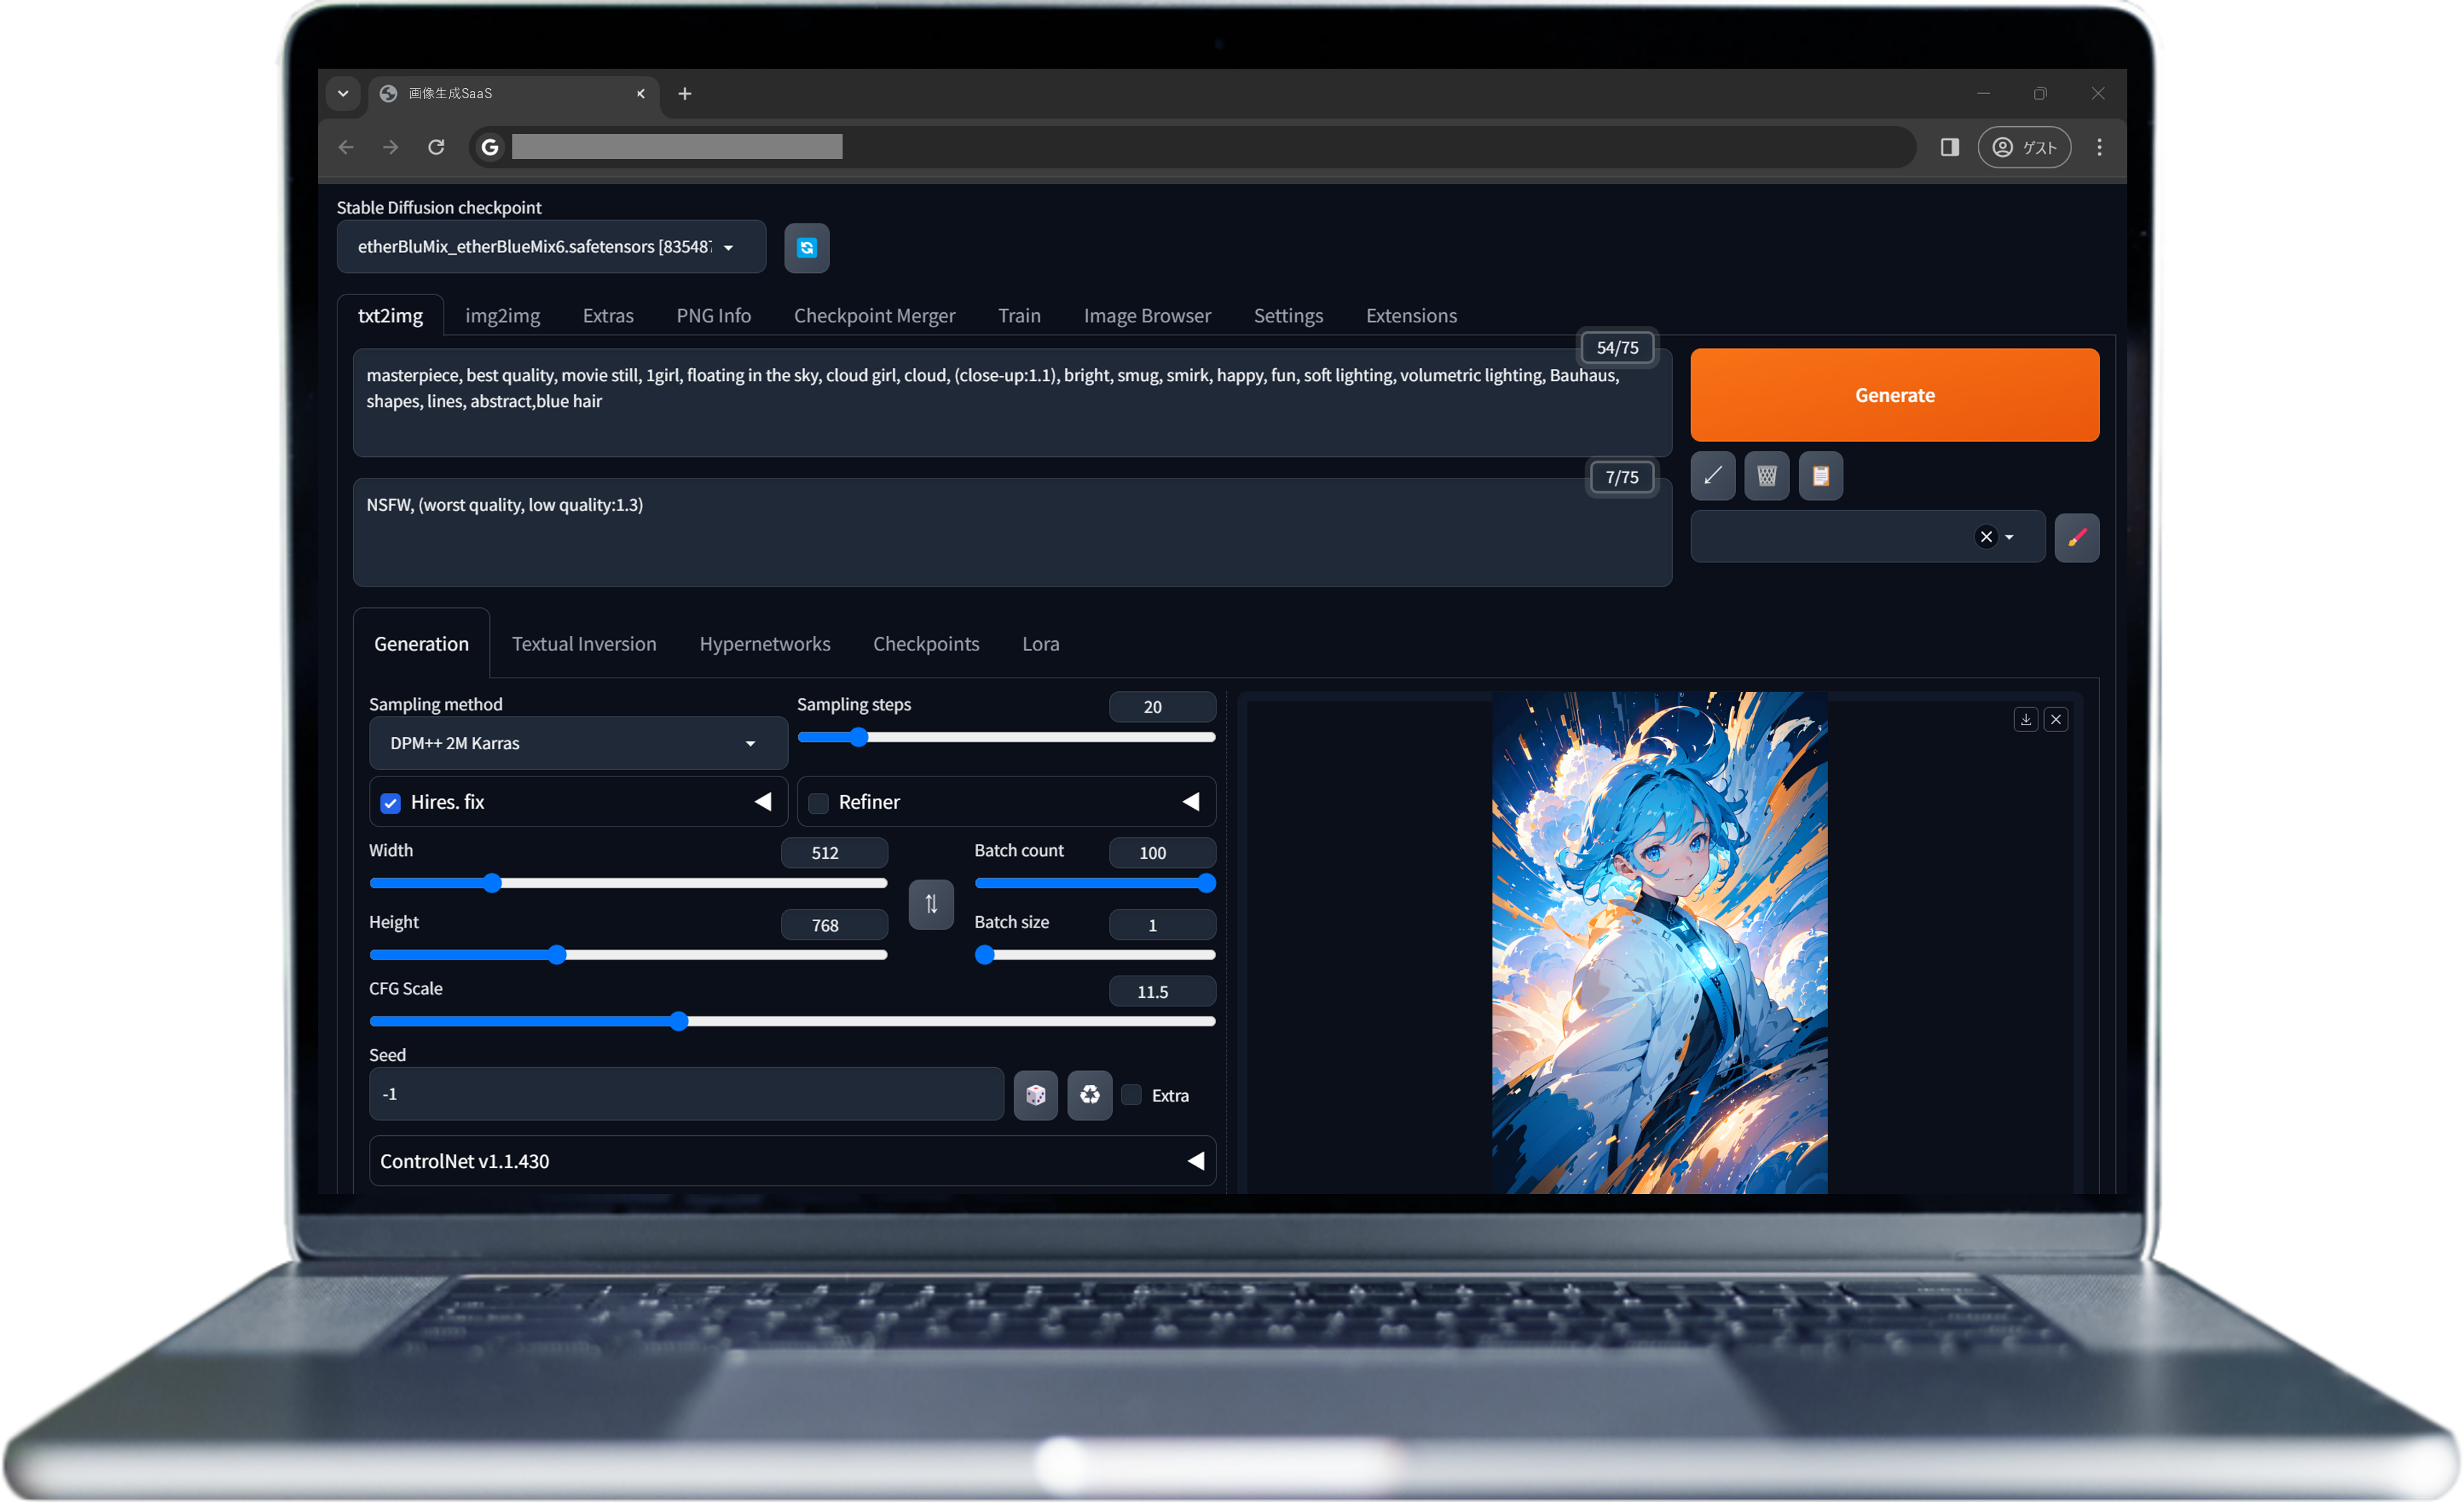The width and height of the screenshot is (2464, 1502).
Task: Toggle the Refiner checkbox on
Action: point(817,802)
